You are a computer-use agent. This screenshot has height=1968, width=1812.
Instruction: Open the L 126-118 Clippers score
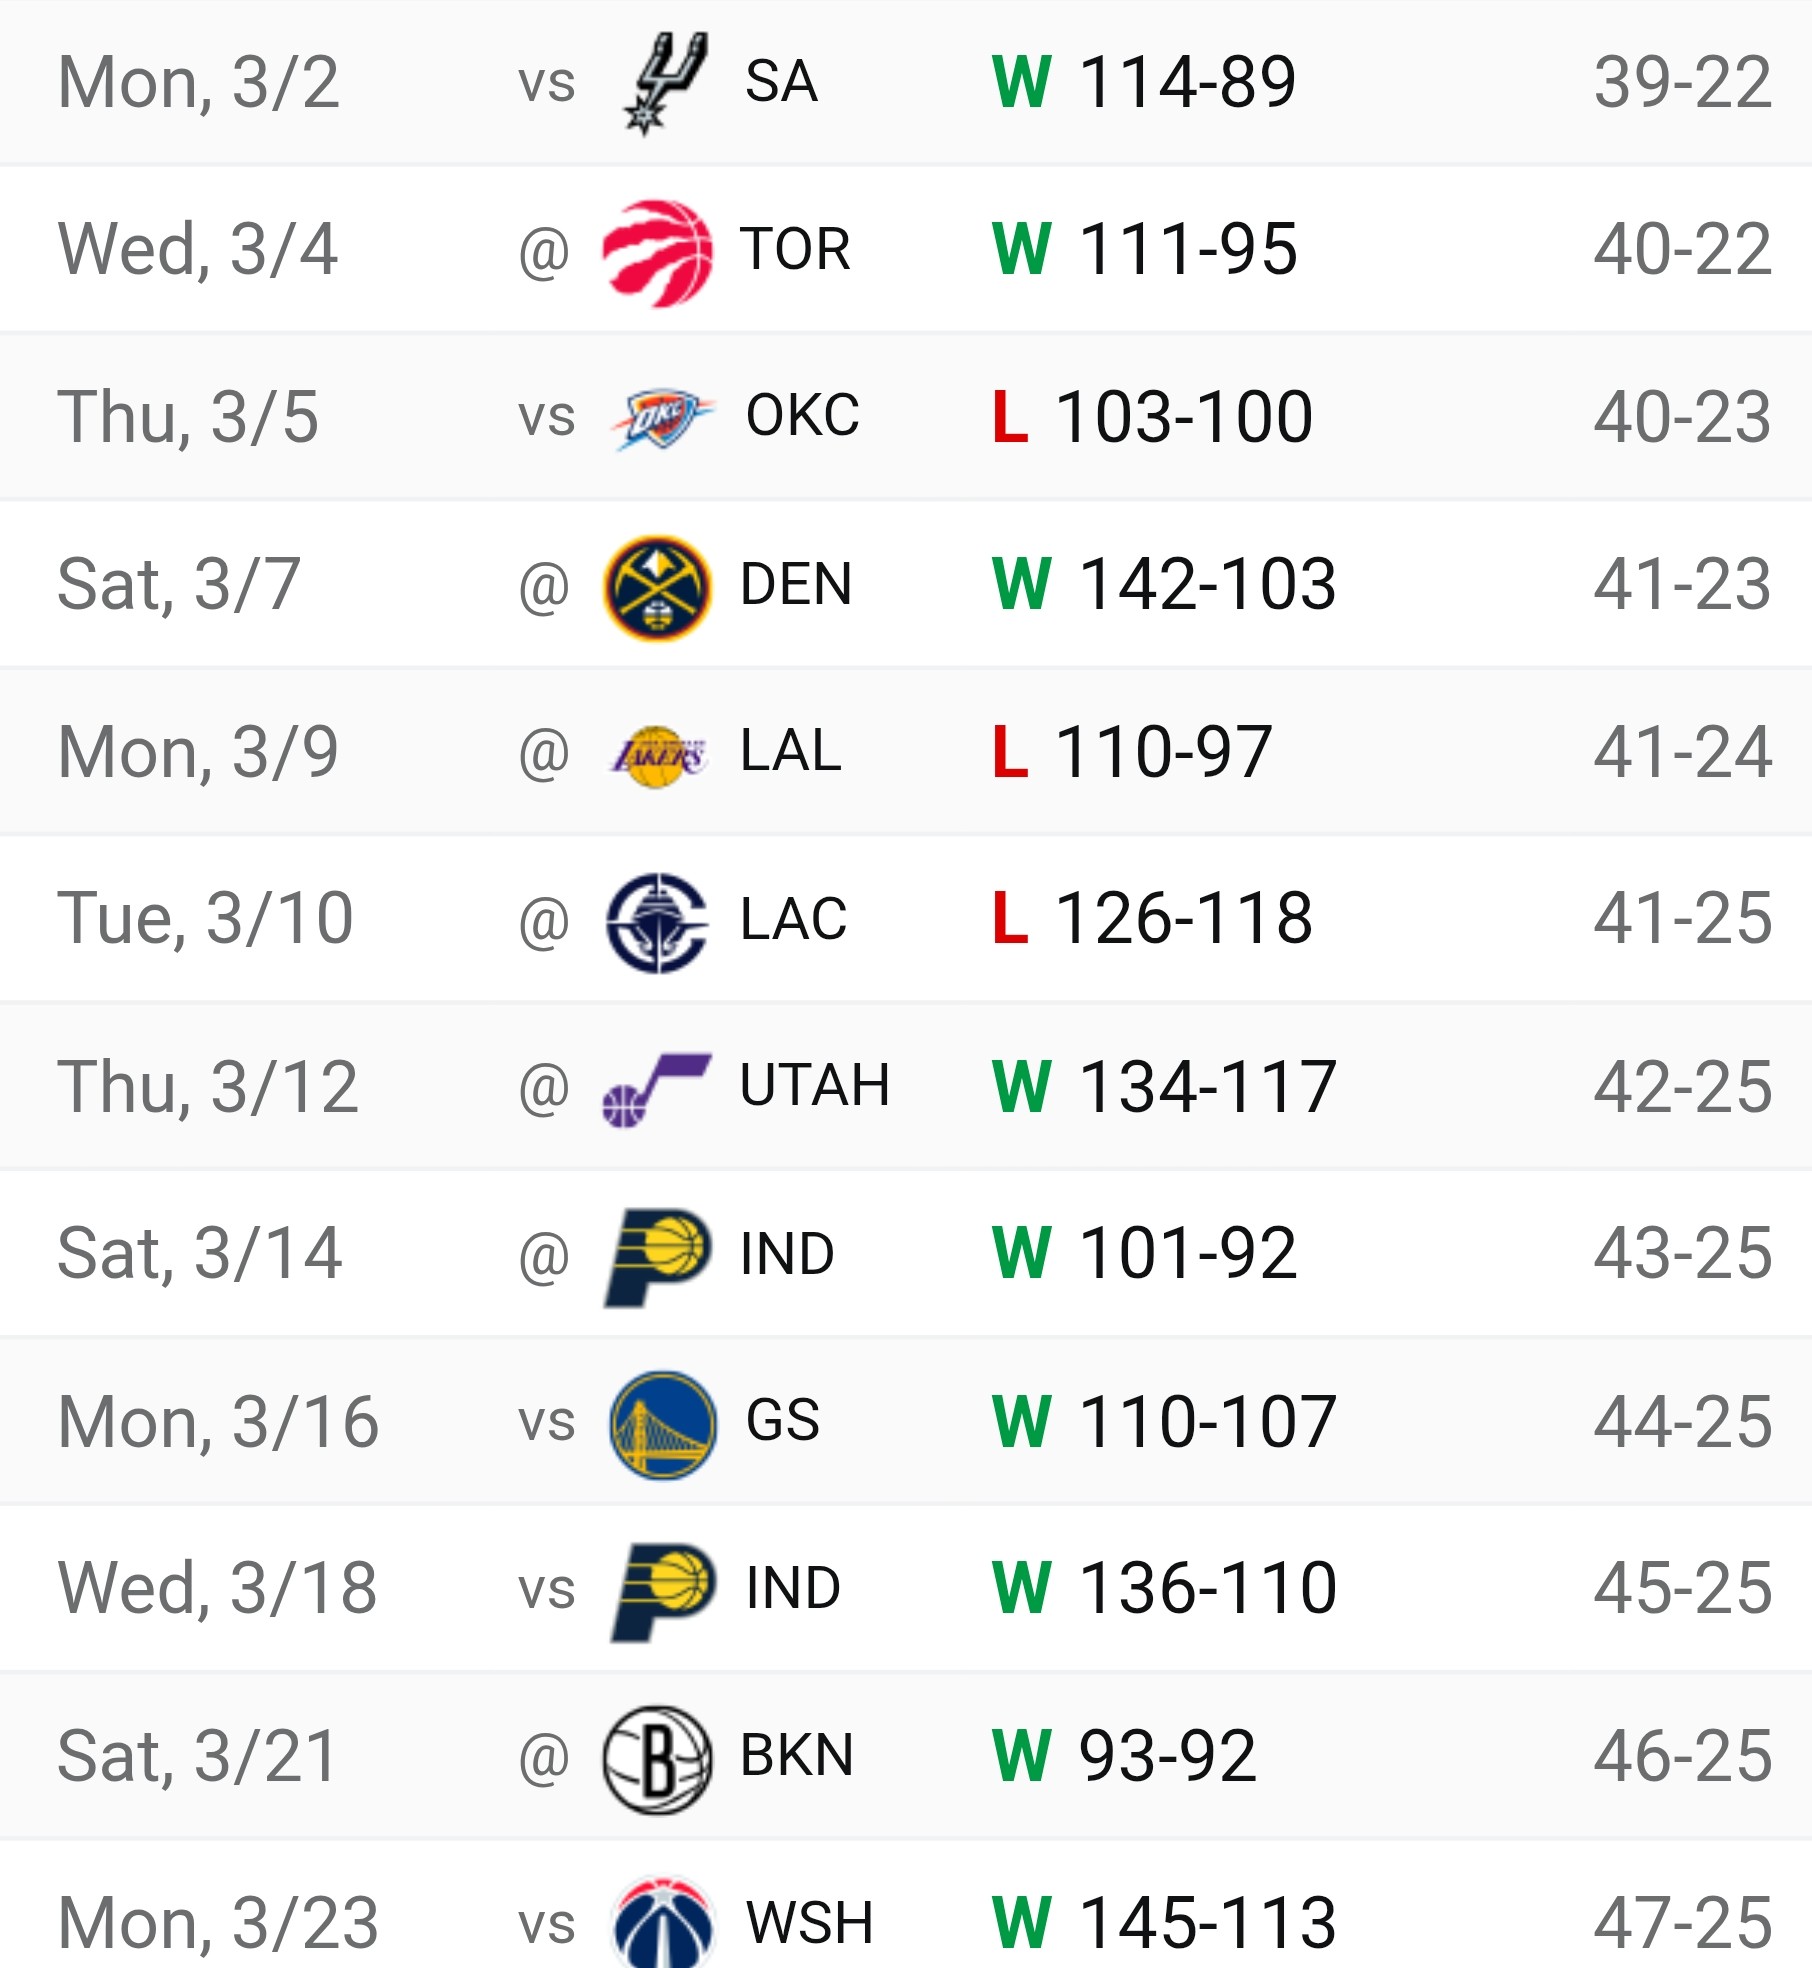1152,919
